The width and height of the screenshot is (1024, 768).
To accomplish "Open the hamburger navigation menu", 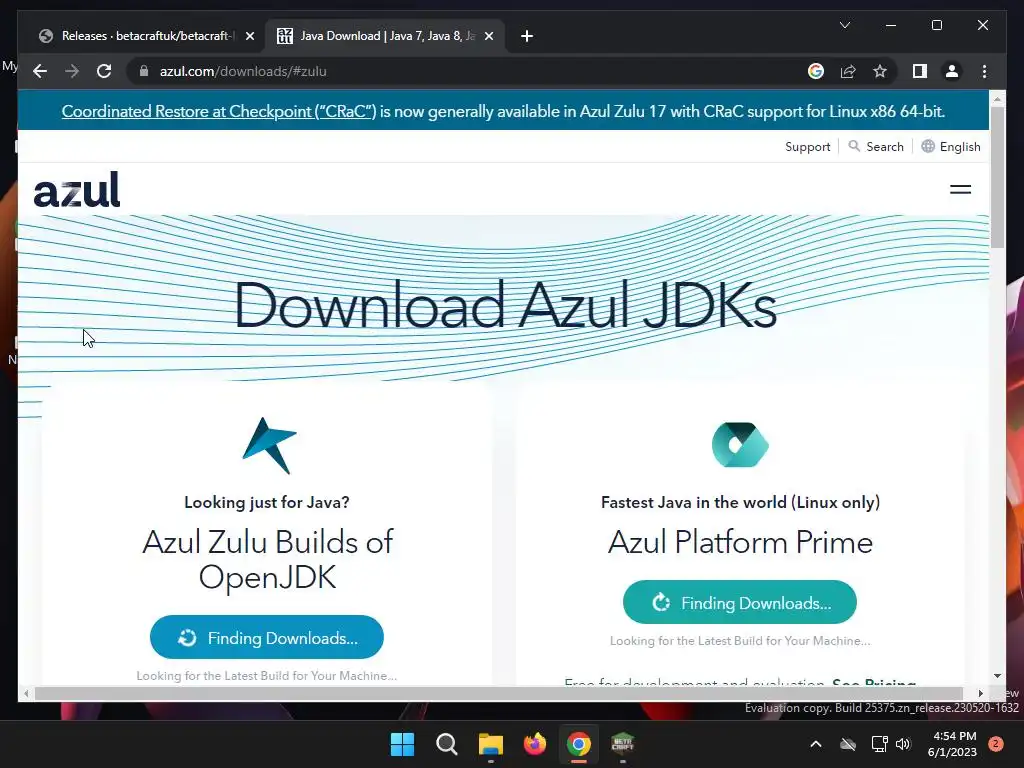I will click(960, 189).
